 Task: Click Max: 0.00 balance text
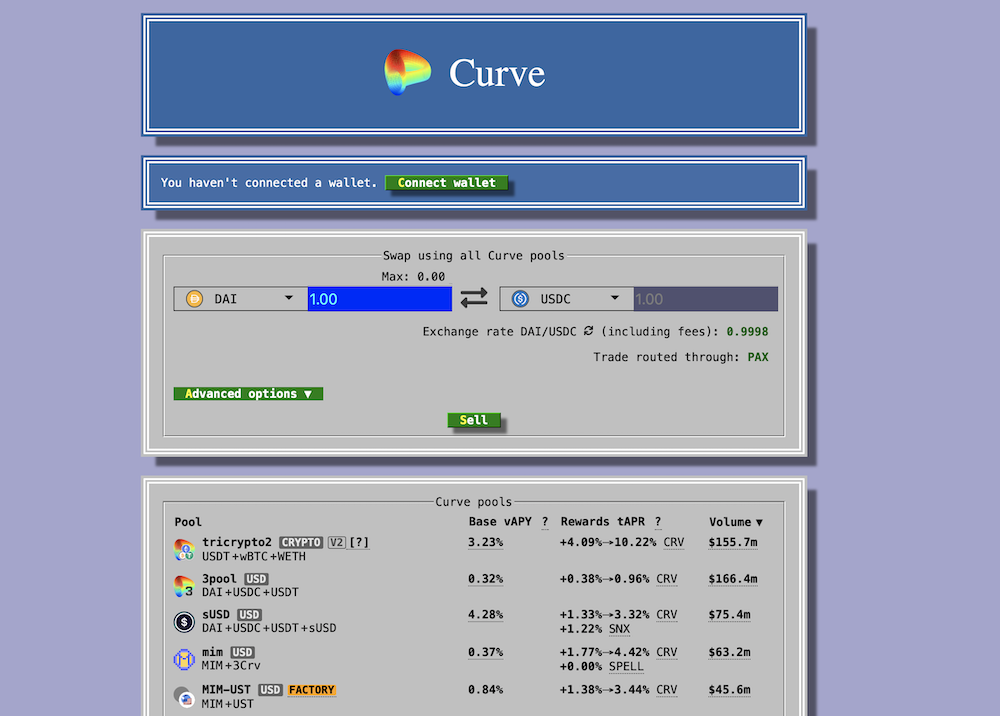tap(413, 277)
